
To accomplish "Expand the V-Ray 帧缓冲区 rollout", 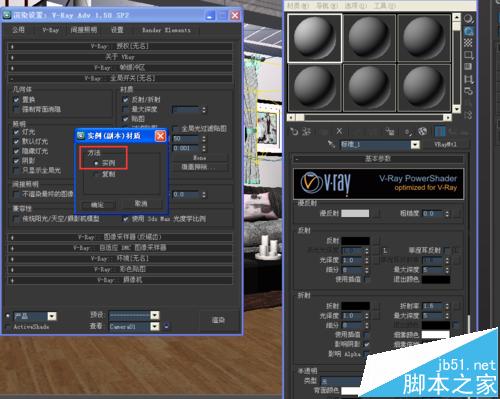I will pyautogui.click(x=120, y=68).
